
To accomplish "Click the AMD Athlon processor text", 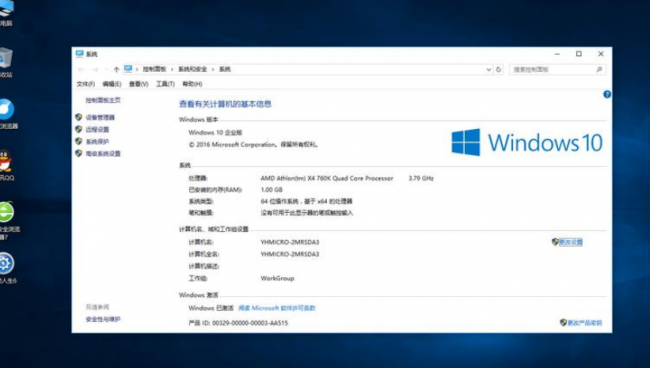I will click(x=327, y=178).
